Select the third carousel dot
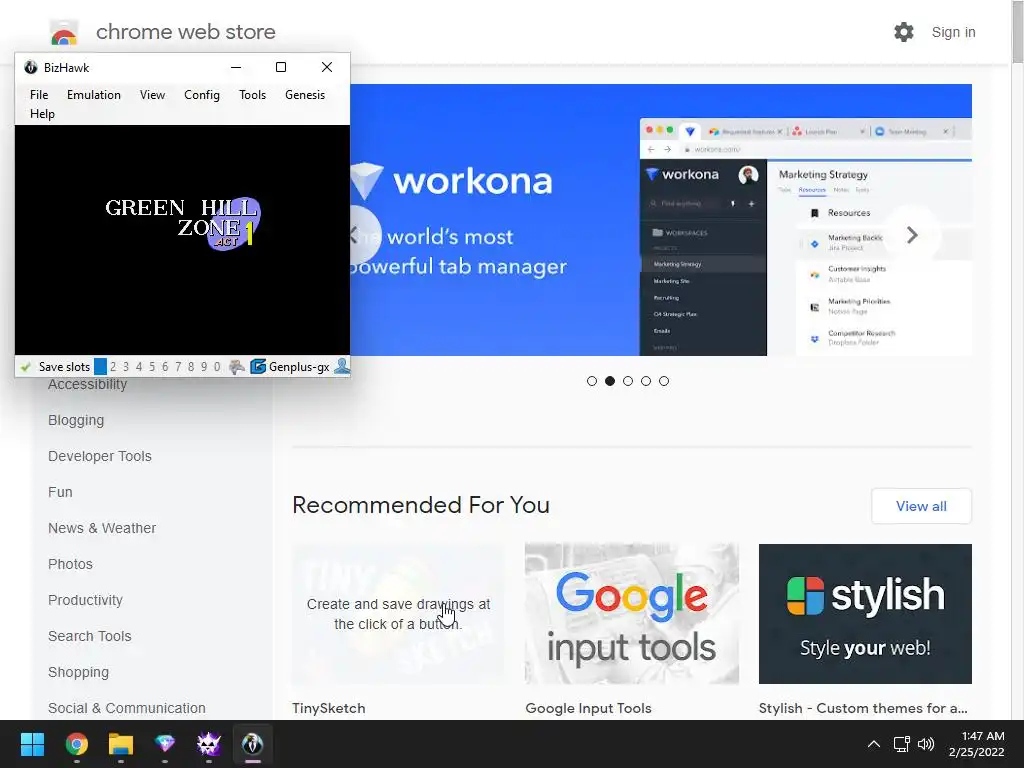 click(x=628, y=381)
